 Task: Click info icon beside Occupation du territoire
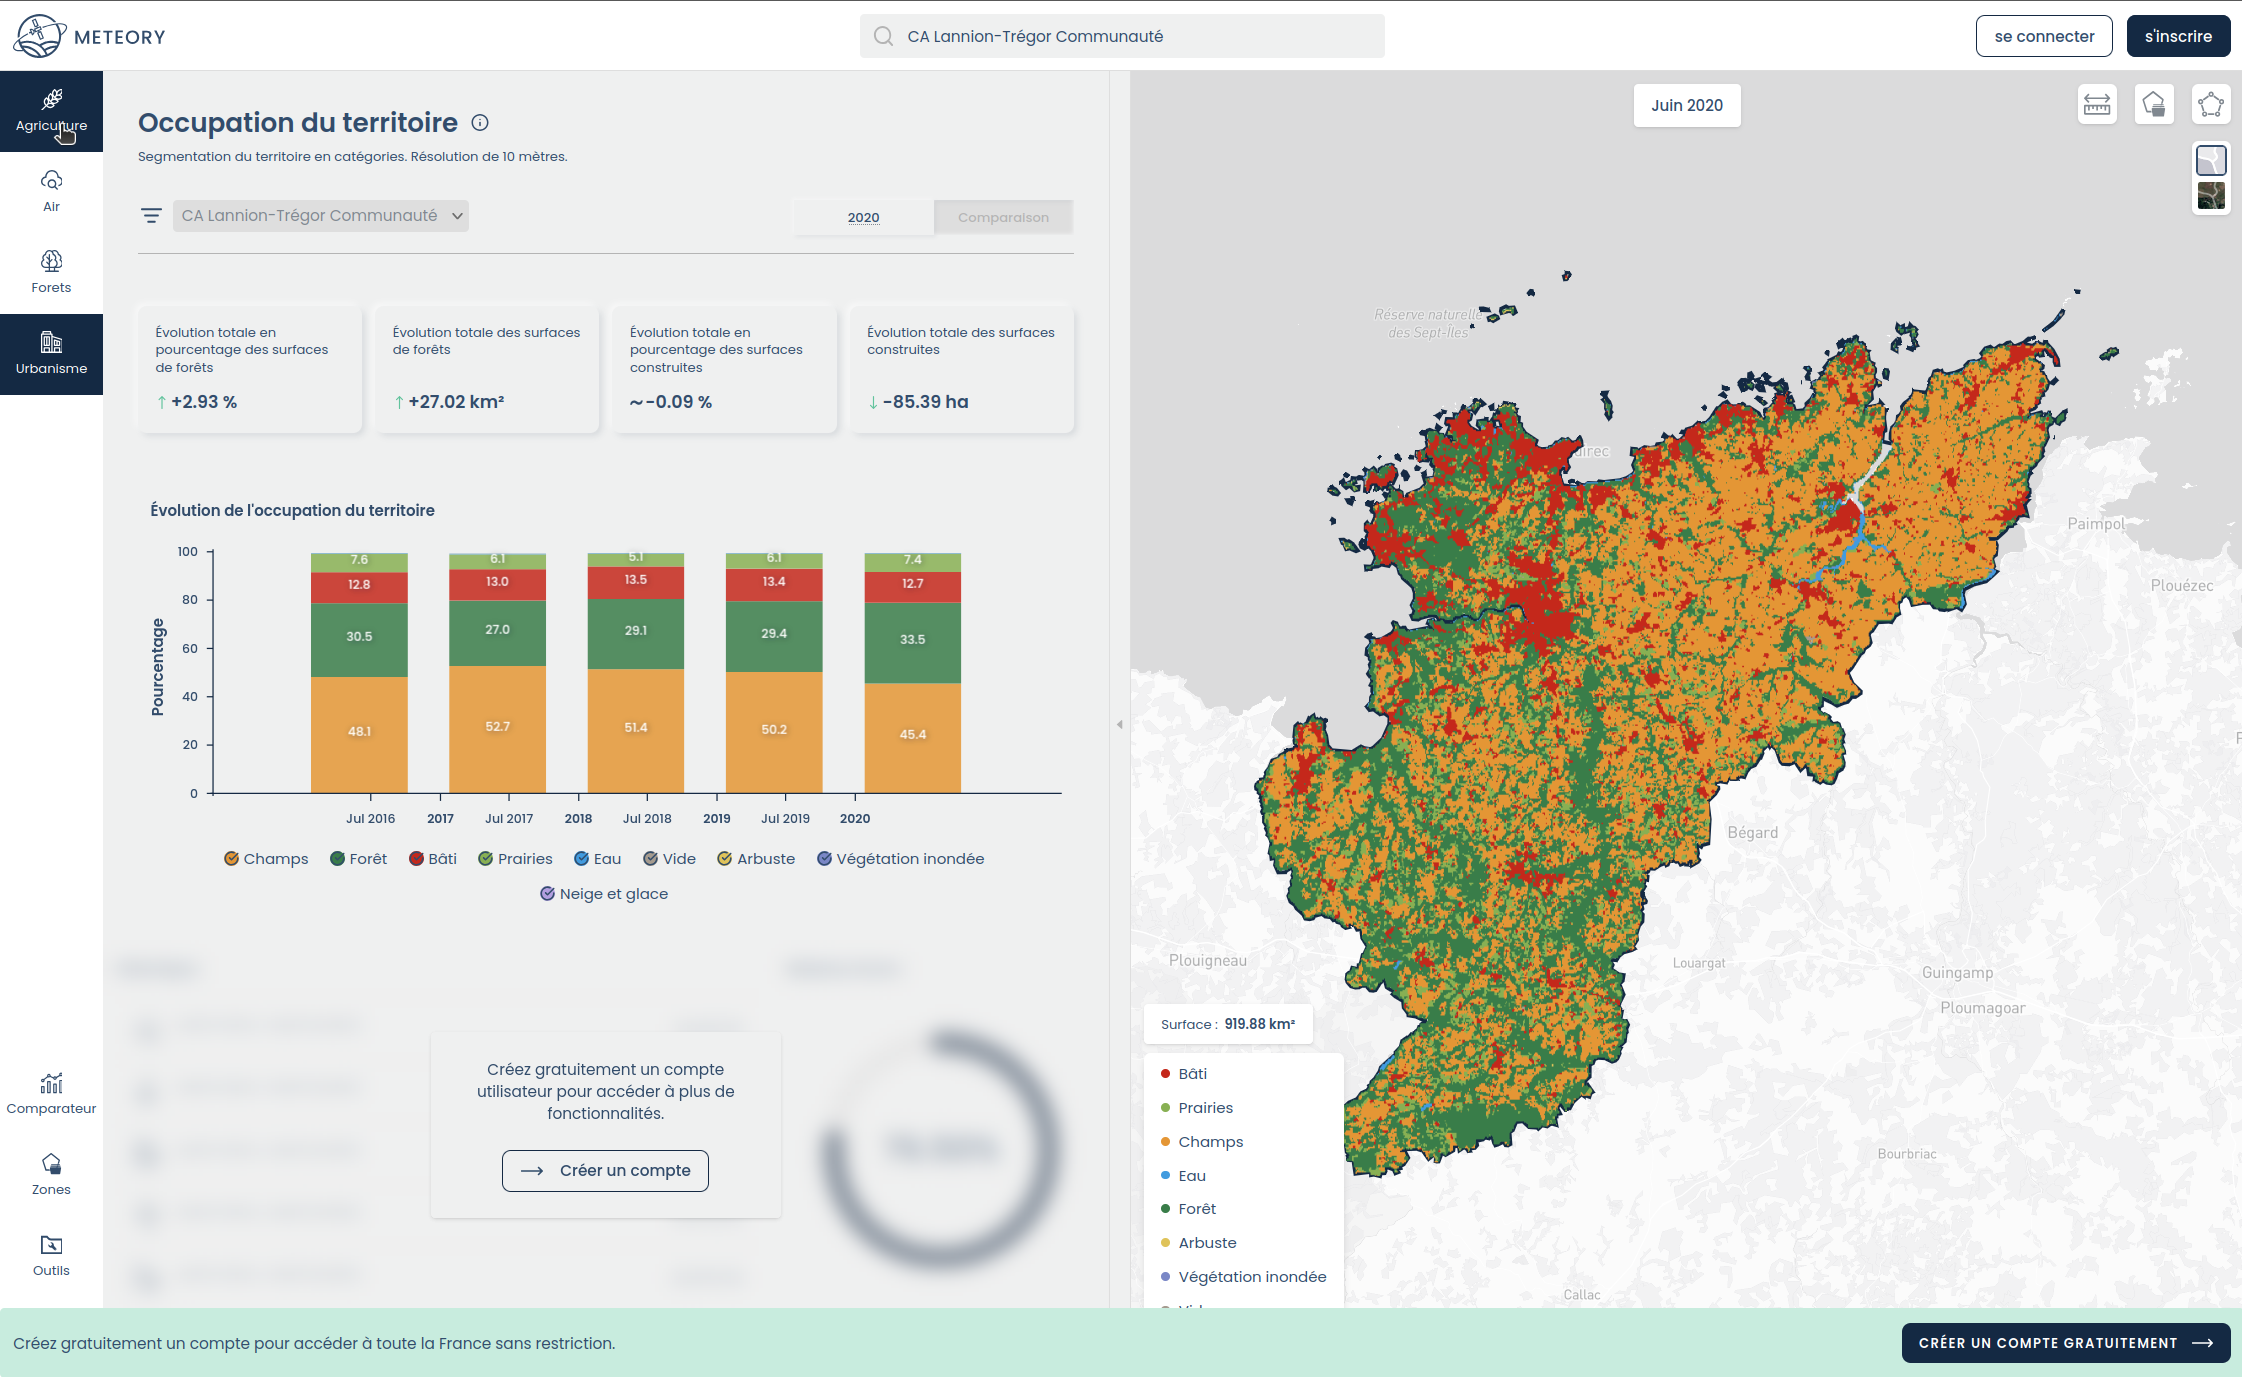480,123
